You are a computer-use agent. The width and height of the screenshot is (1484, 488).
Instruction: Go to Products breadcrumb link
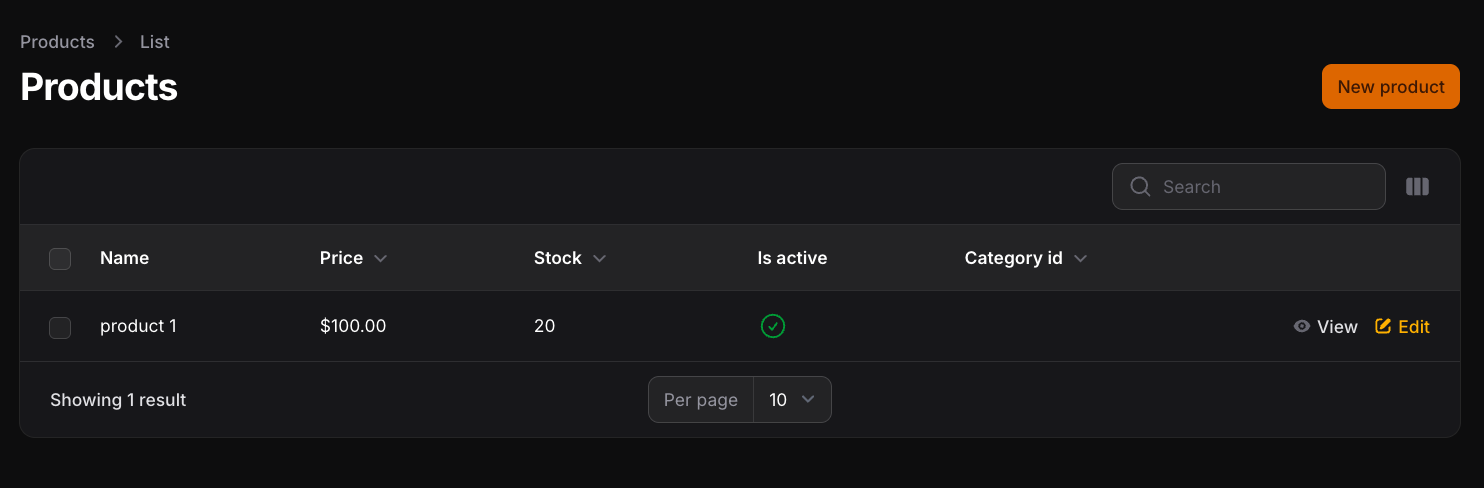pos(57,42)
